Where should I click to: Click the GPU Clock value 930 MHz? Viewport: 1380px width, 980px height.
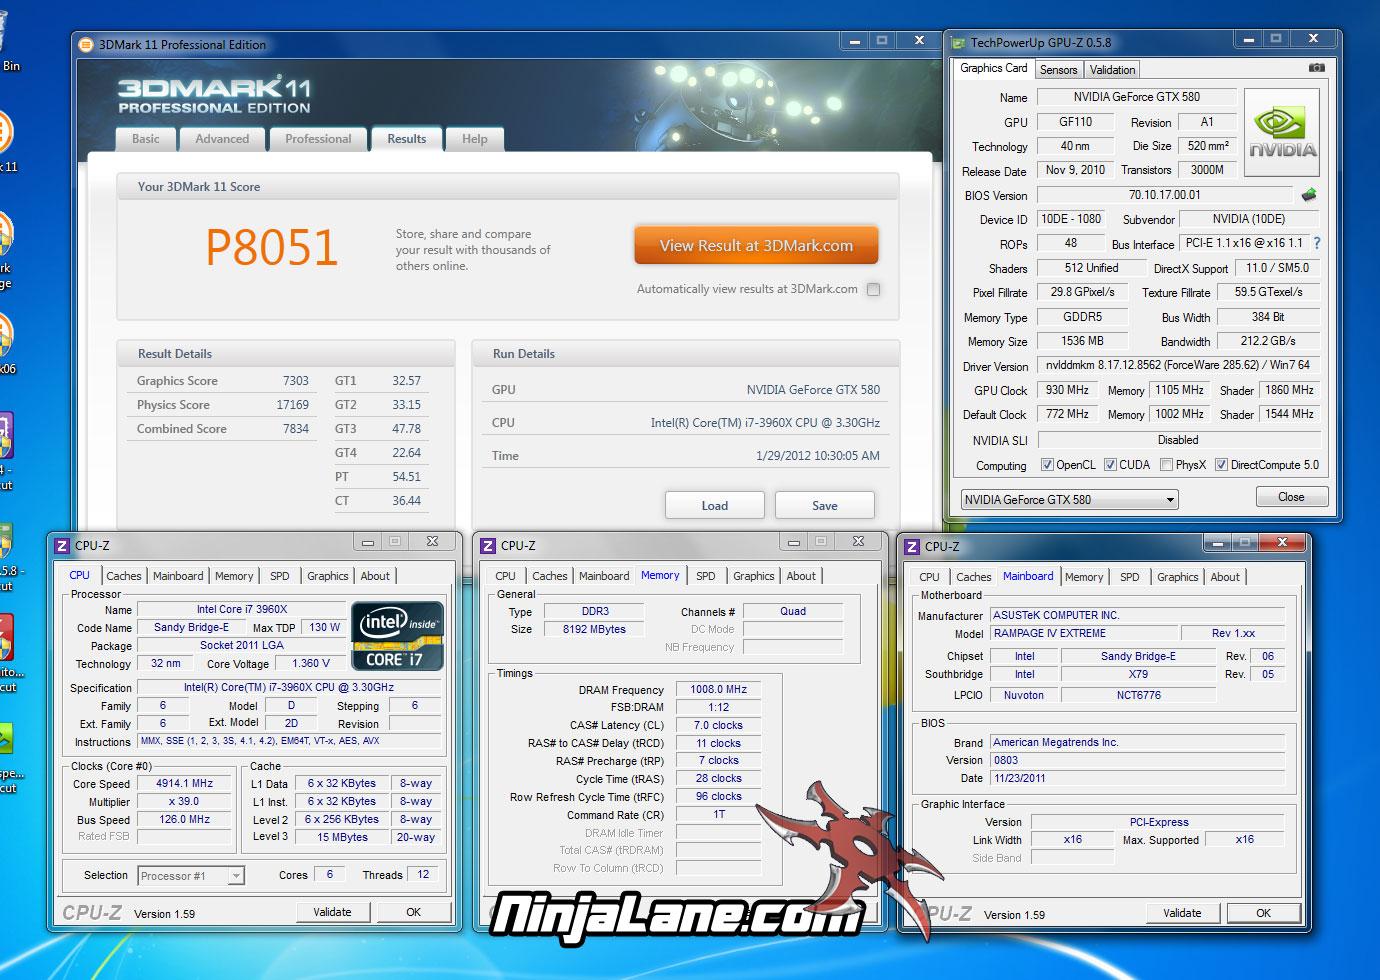1068,390
